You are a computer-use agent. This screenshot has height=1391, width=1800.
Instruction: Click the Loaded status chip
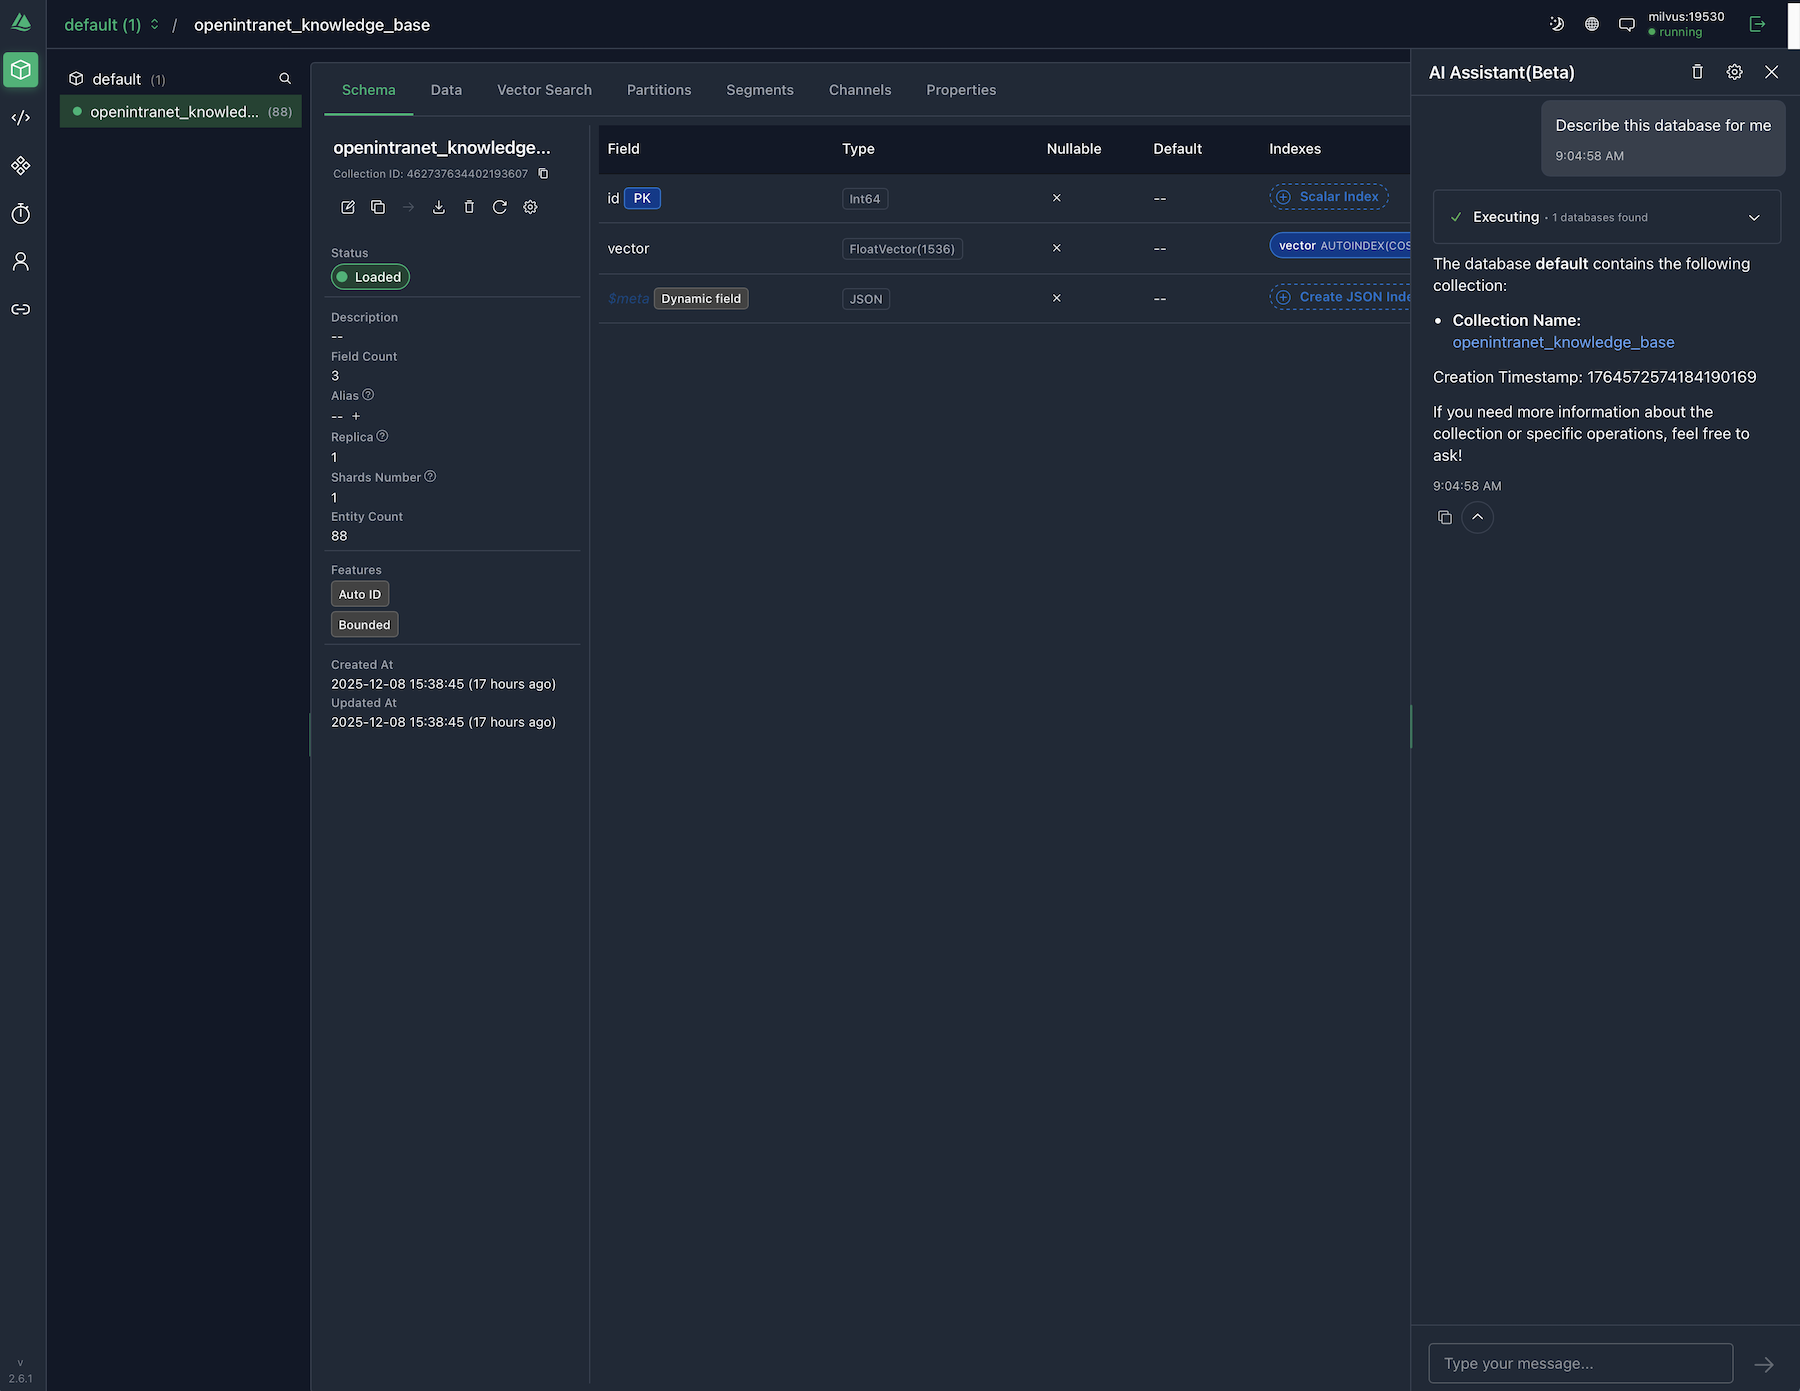click(x=370, y=277)
